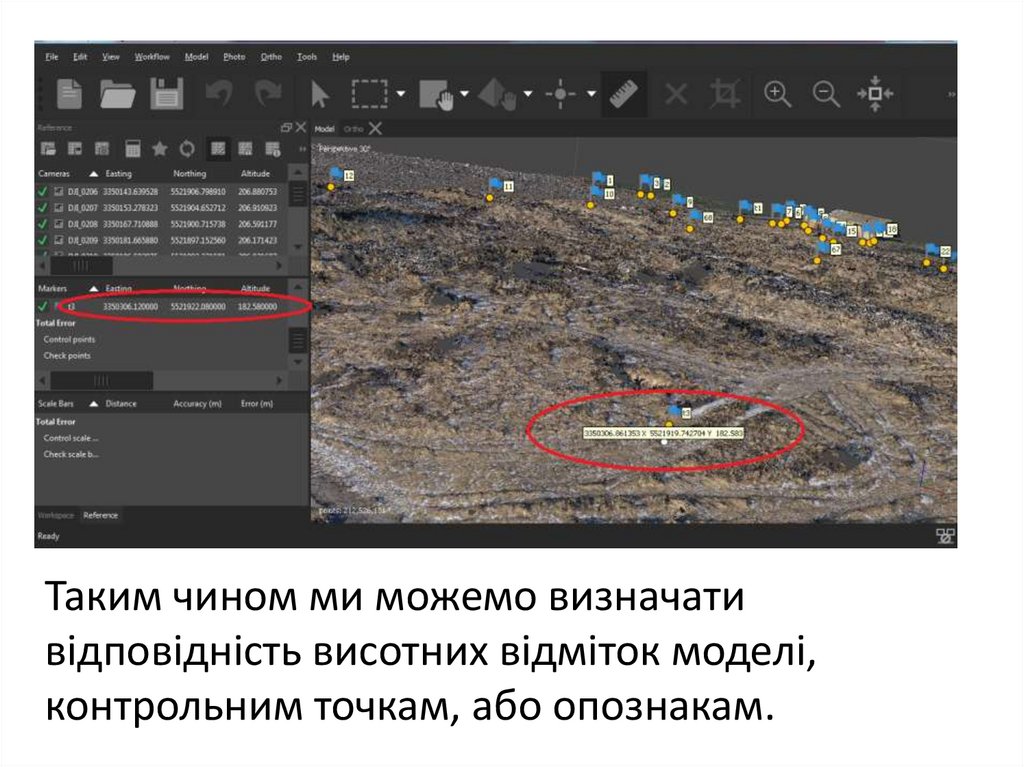The height and width of the screenshot is (767, 1024).
Task: Toggle the View Source table icon
Action: click(218, 149)
